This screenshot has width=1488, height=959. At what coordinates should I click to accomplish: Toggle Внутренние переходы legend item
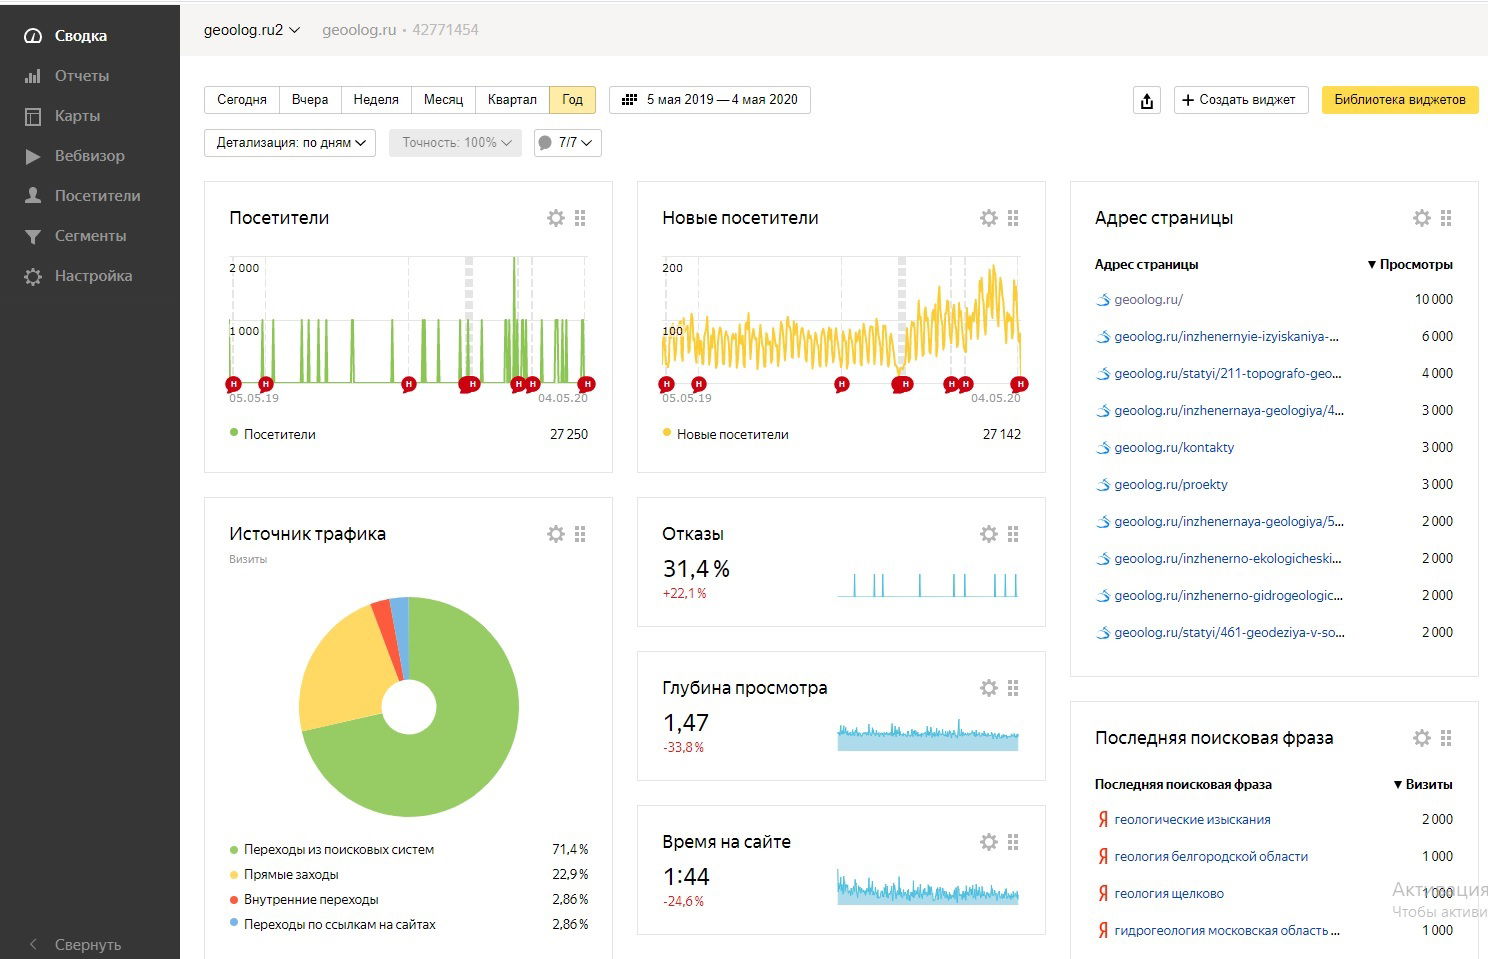point(304,900)
